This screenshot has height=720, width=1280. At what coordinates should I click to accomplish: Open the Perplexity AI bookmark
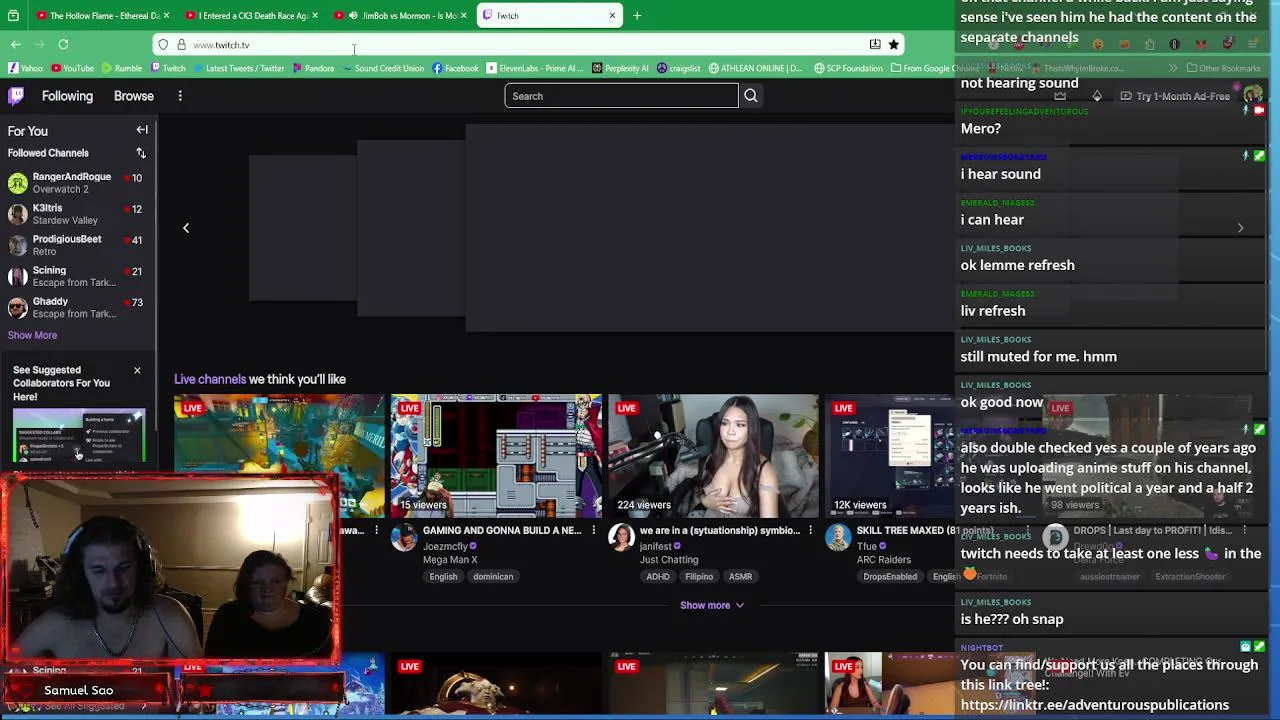(x=620, y=68)
